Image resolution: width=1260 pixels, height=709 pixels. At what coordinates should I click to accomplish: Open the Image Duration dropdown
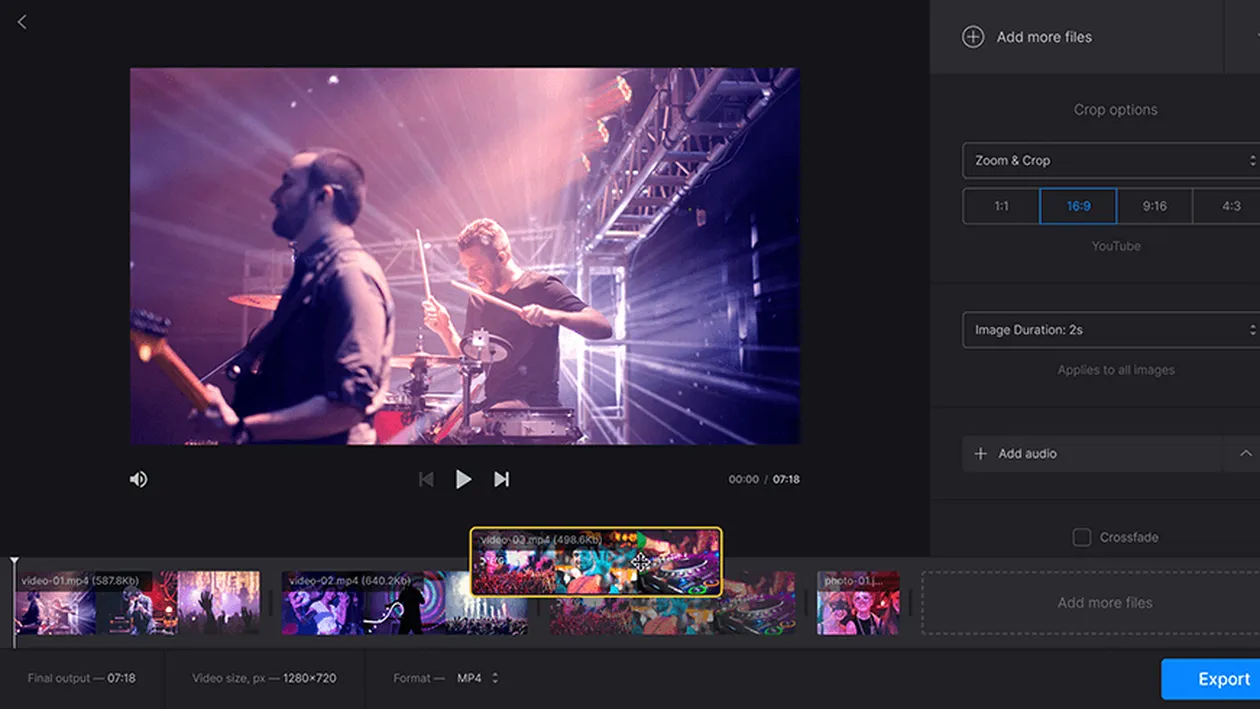point(1111,330)
